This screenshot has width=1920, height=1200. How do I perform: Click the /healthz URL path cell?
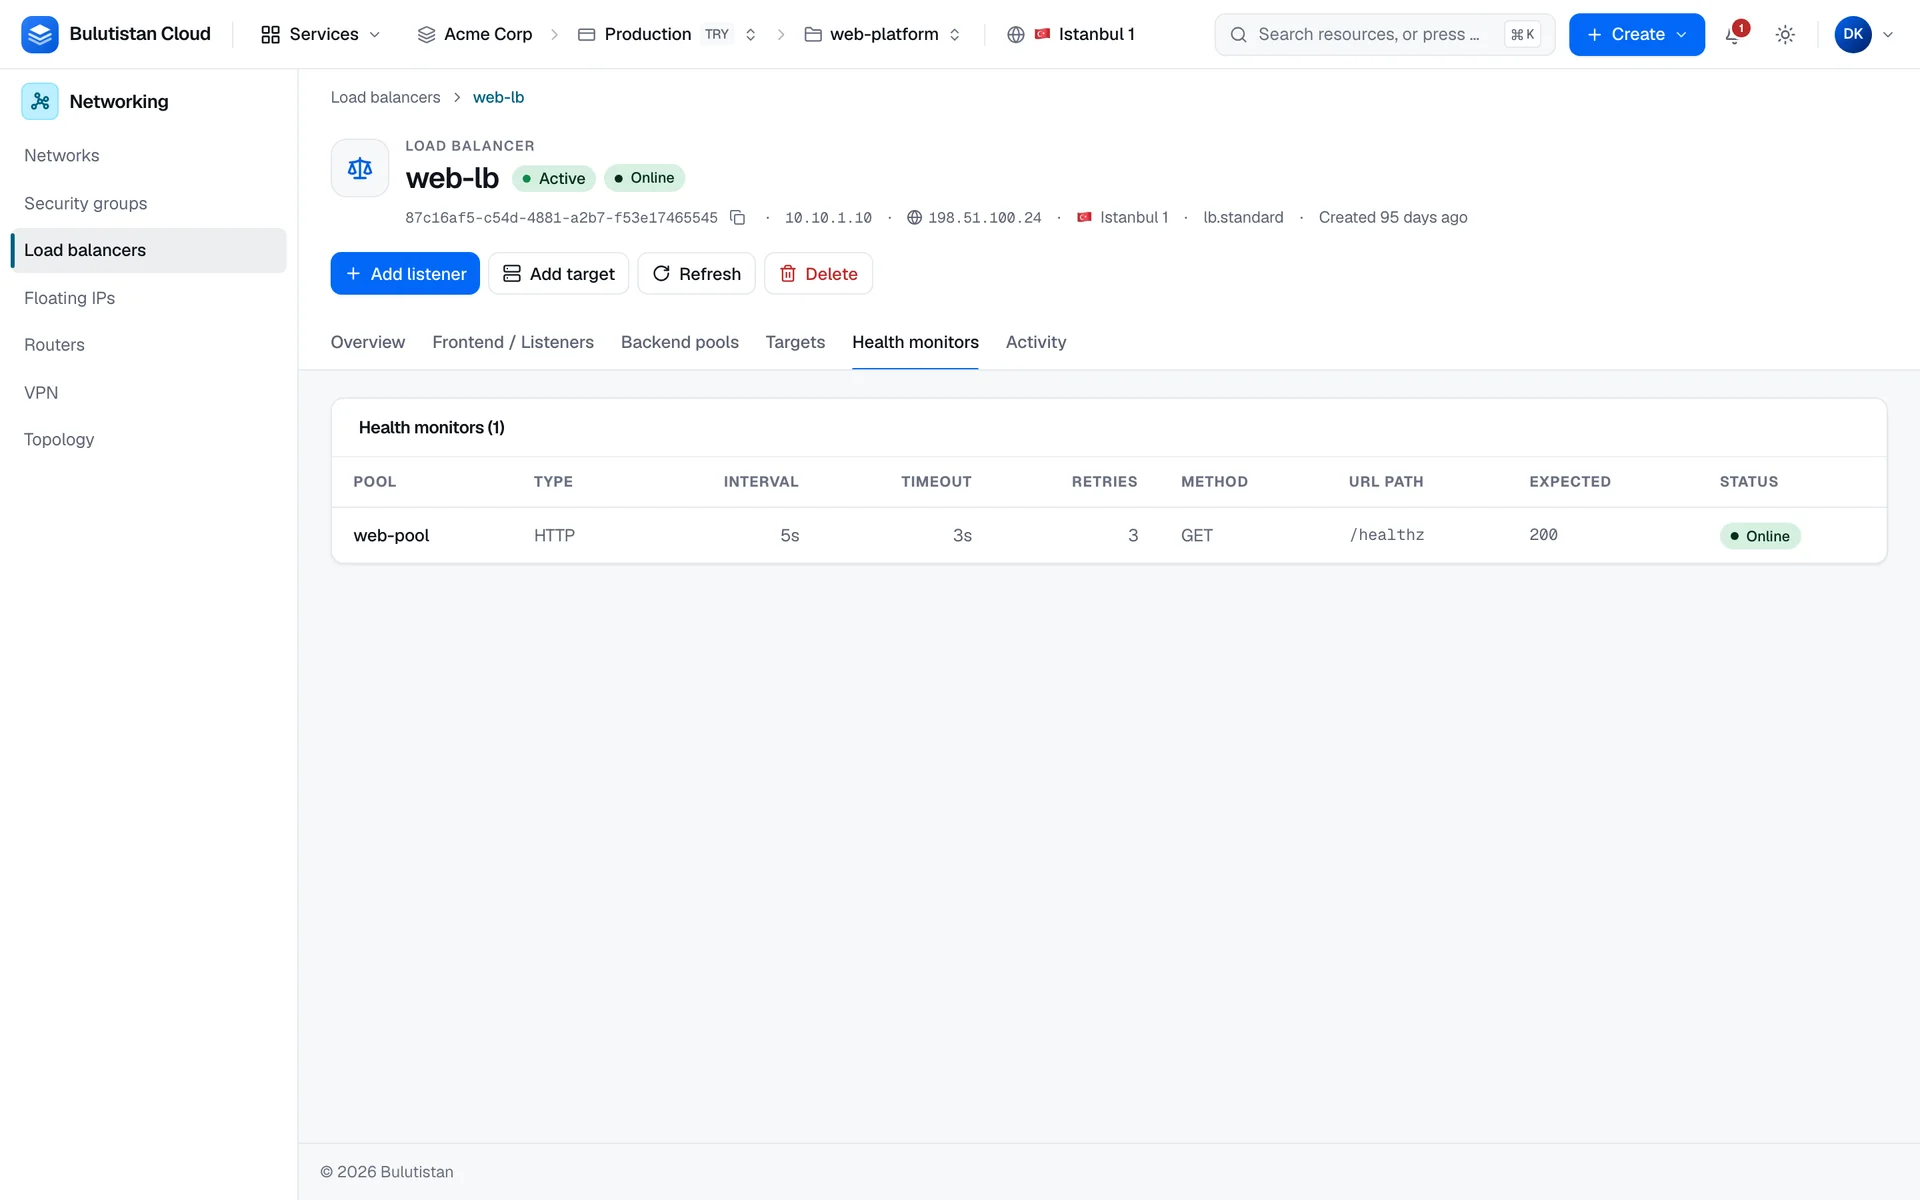(x=1386, y=535)
